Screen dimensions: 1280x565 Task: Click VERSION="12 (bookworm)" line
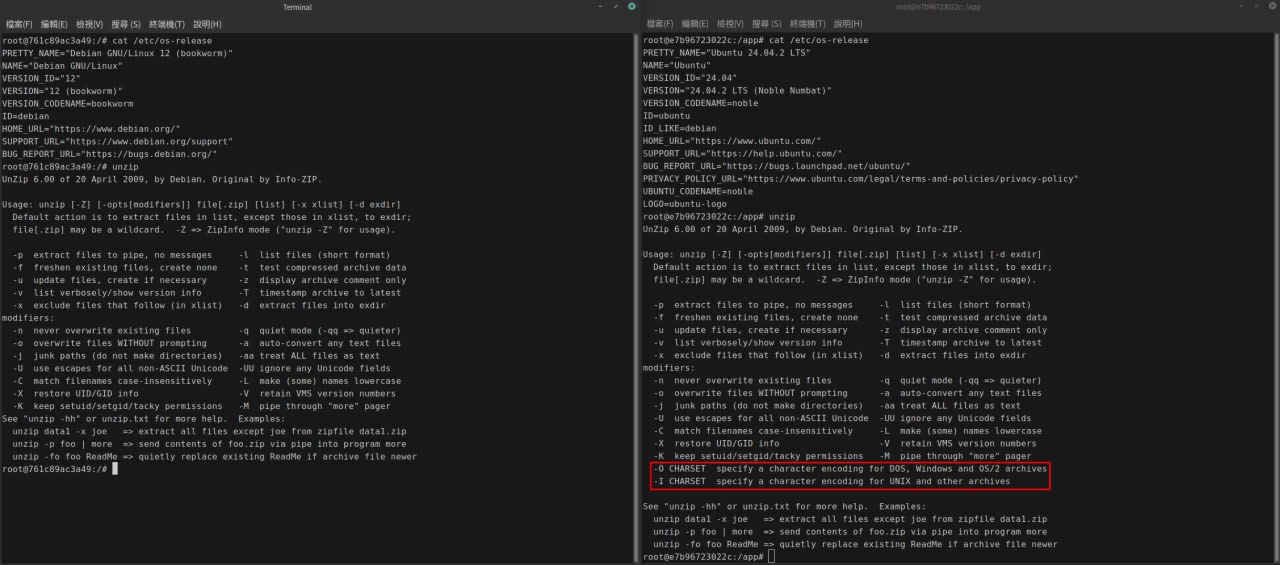pyautogui.click(x=62, y=91)
